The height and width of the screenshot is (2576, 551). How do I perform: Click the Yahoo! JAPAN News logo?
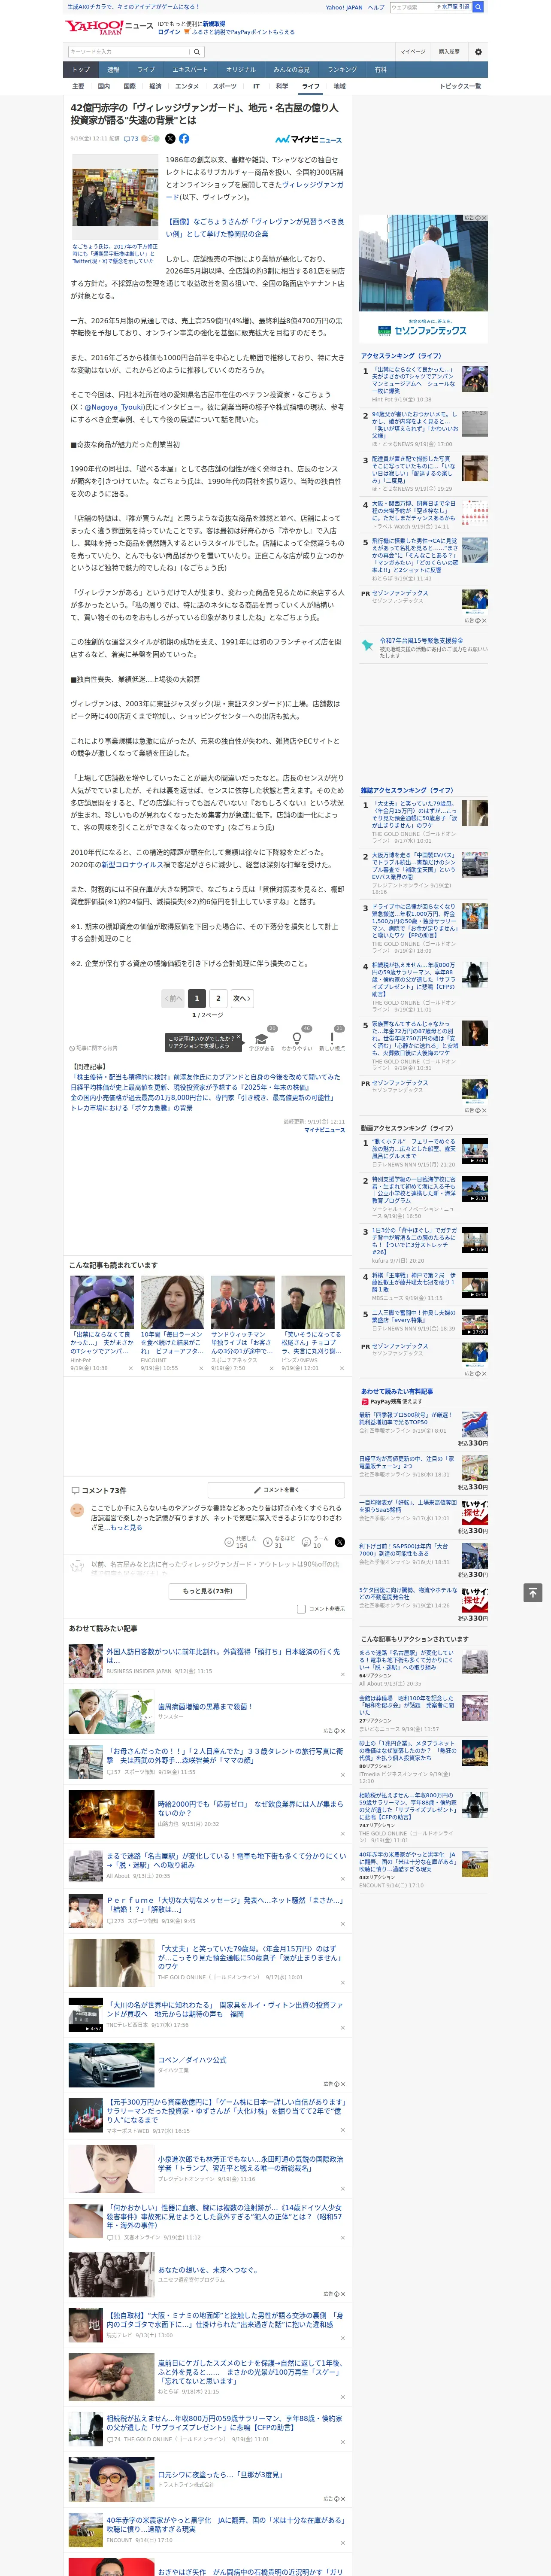pos(109,28)
